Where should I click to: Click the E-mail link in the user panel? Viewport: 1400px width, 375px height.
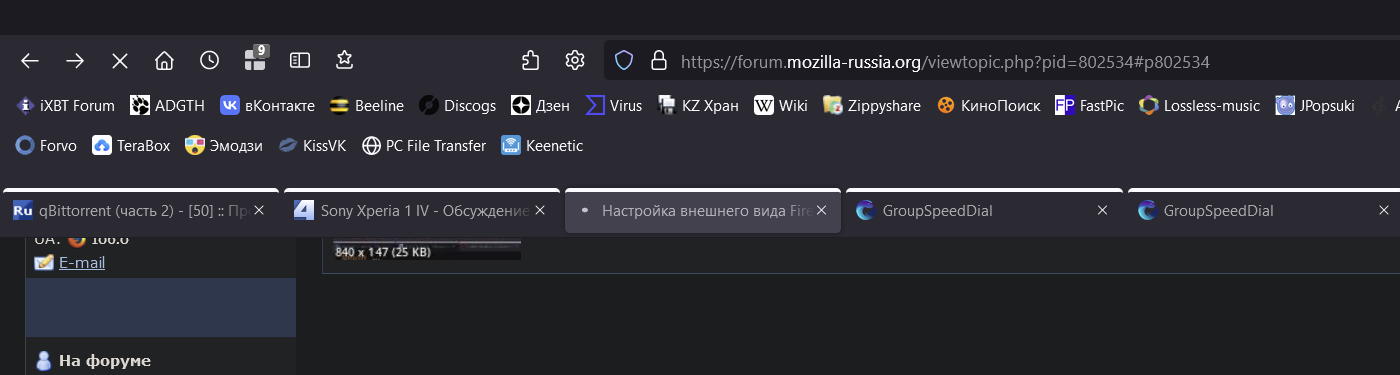82,263
